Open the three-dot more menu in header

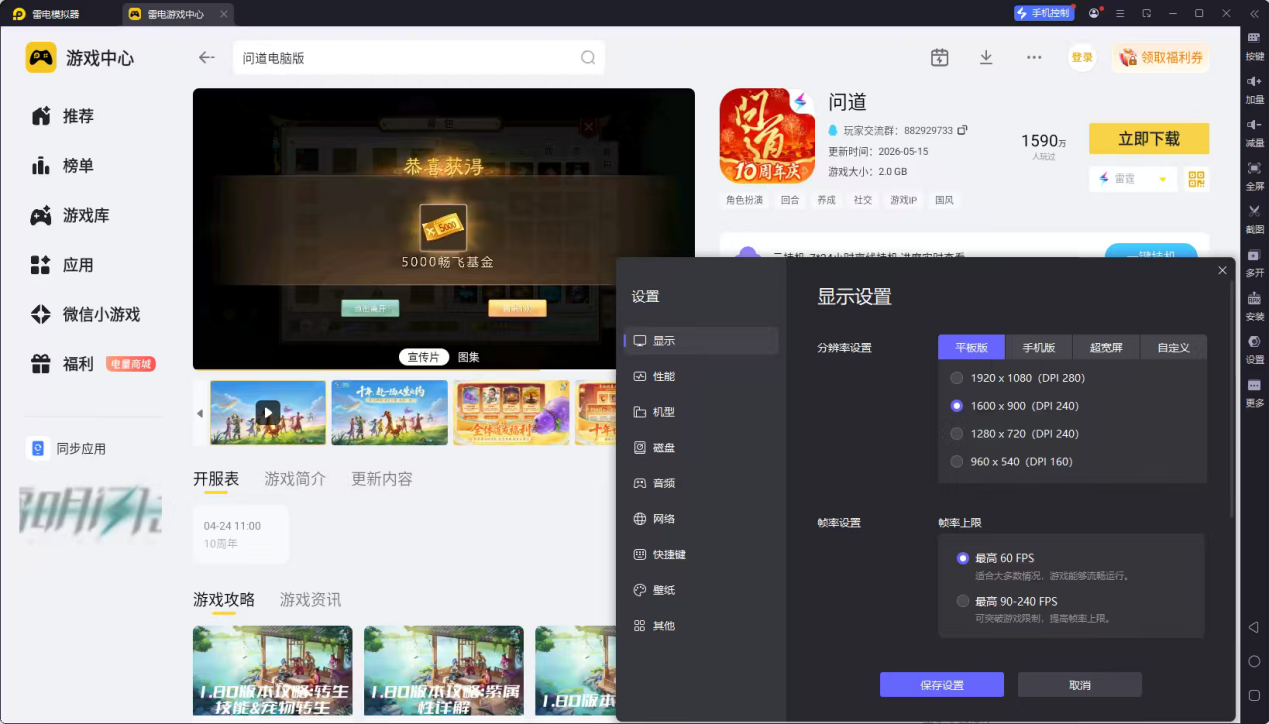[x=1034, y=58]
